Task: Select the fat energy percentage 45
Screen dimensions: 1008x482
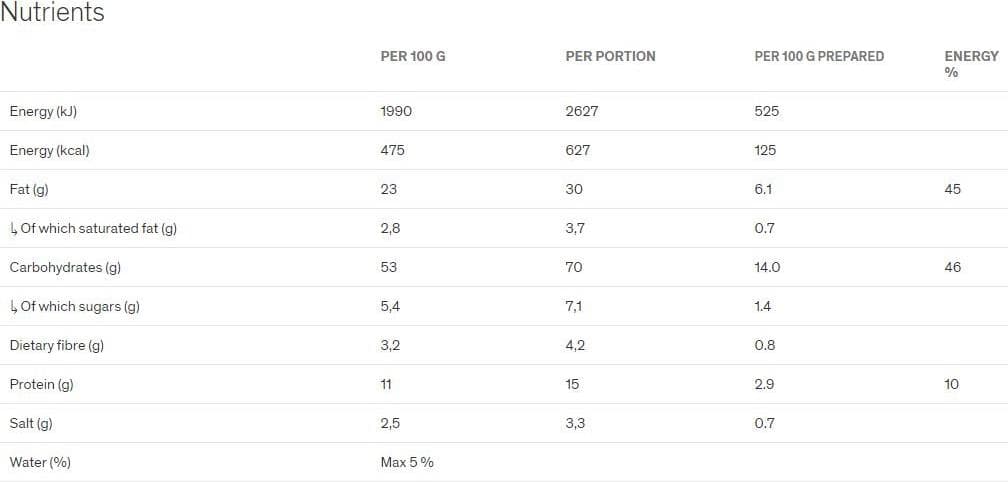Action: [x=953, y=190]
